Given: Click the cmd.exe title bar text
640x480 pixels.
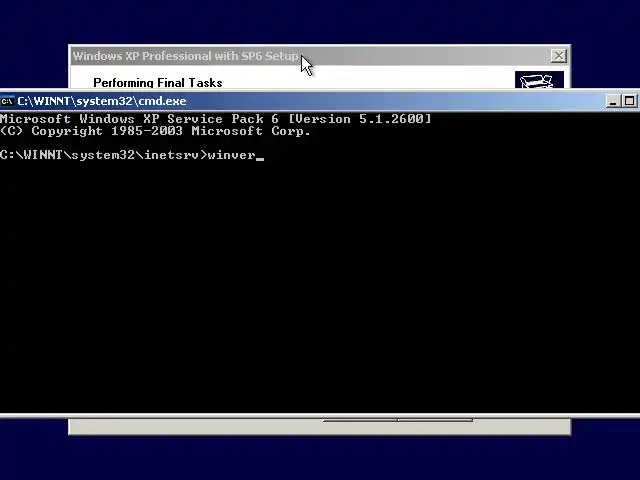Looking at the screenshot, I should click(x=102, y=101).
